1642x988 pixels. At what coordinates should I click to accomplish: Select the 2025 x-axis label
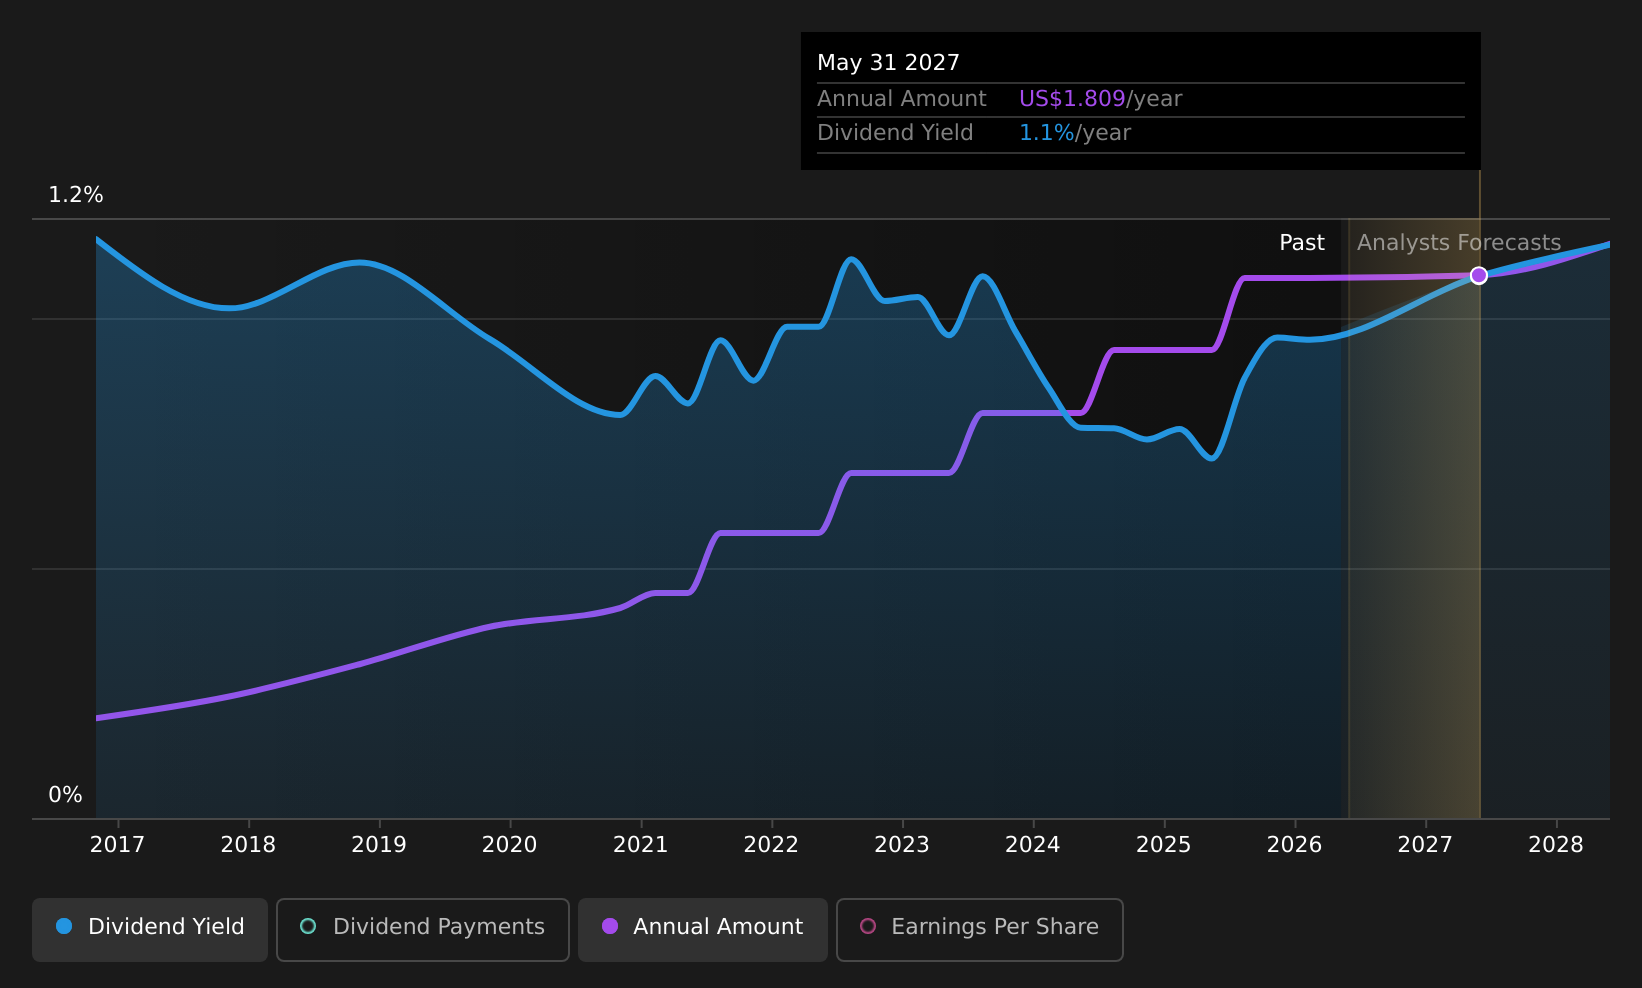[1164, 845]
